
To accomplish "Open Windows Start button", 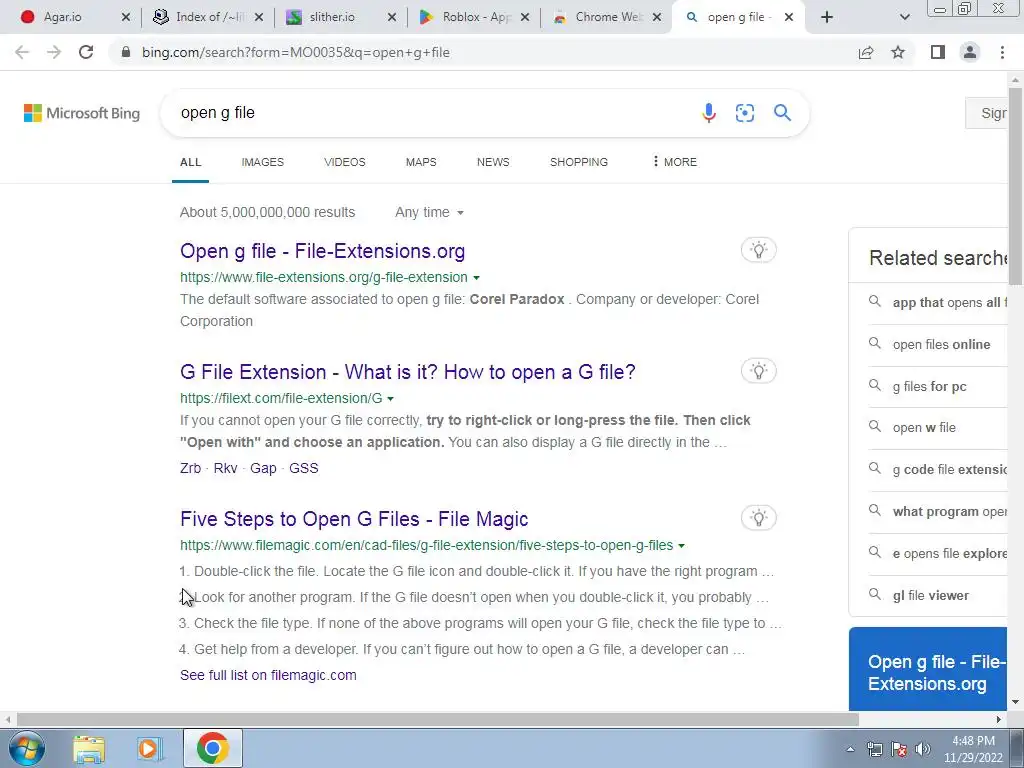I will click(27, 748).
